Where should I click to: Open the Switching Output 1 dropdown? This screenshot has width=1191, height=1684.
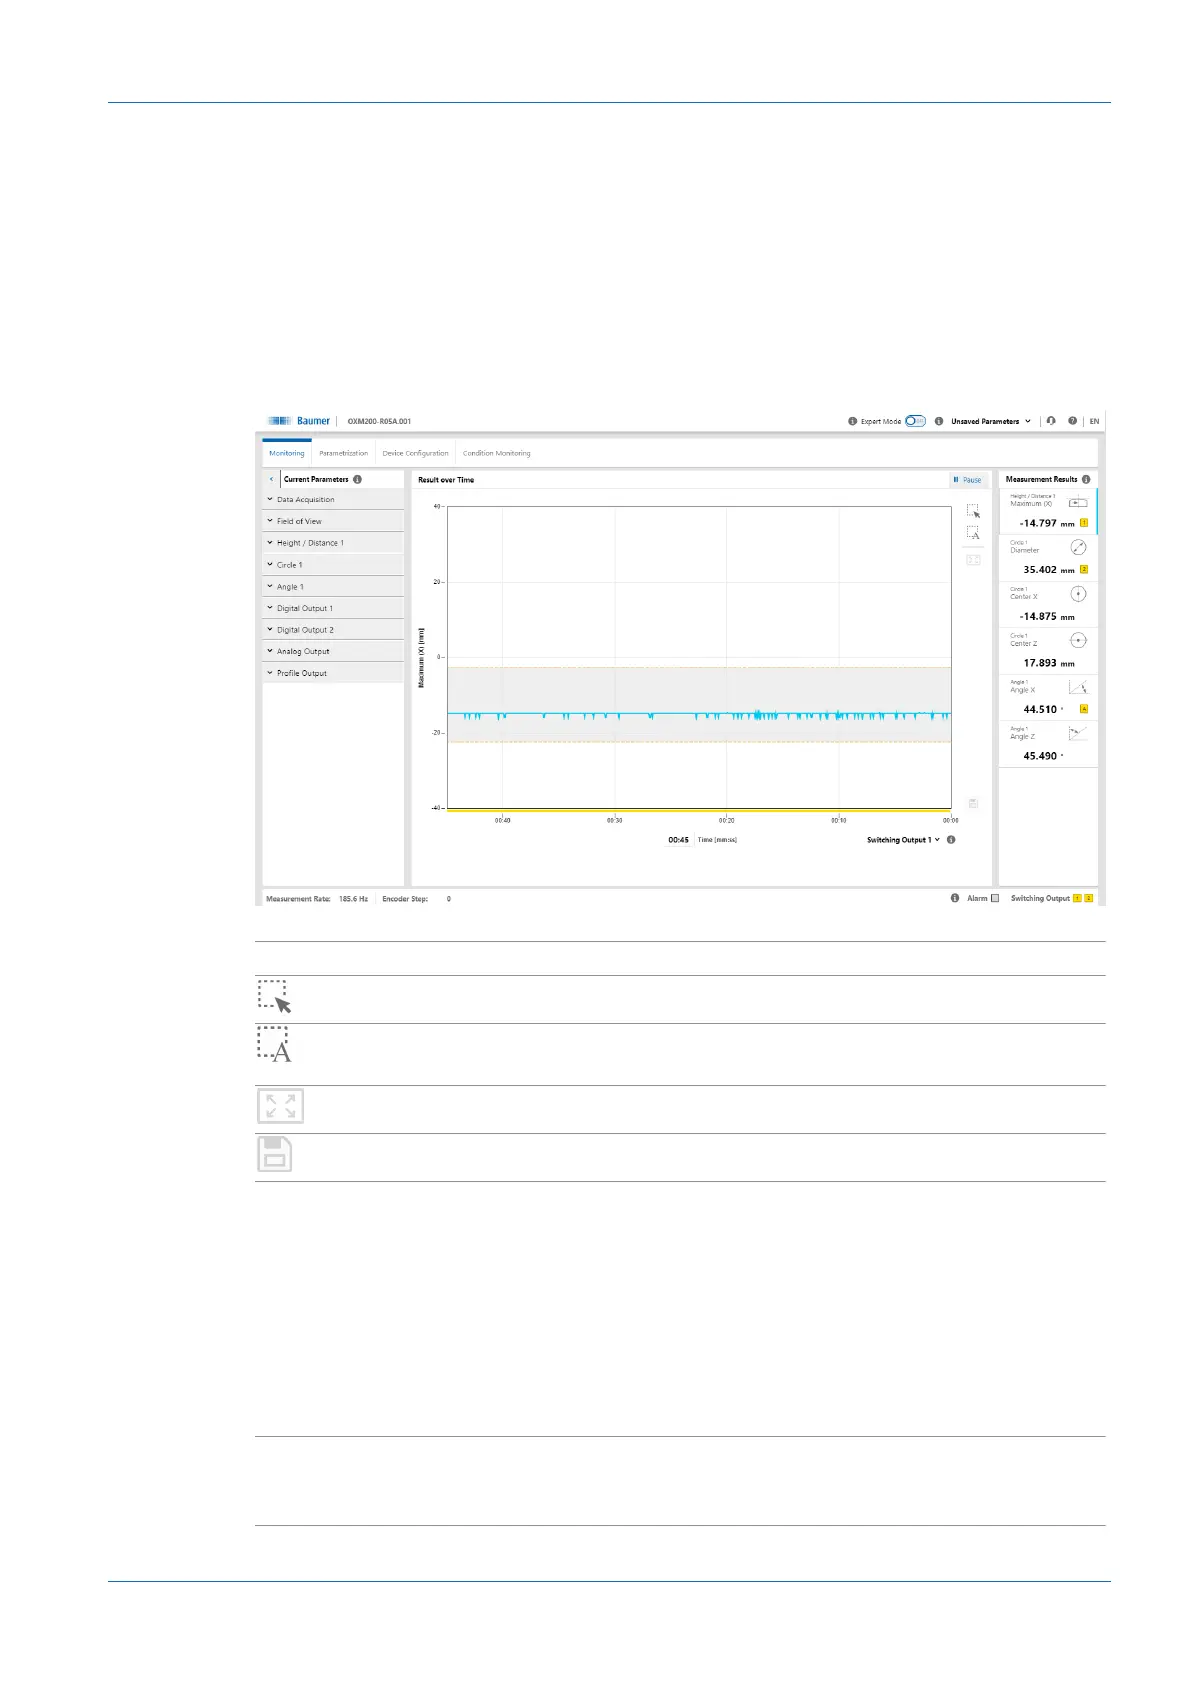(903, 840)
